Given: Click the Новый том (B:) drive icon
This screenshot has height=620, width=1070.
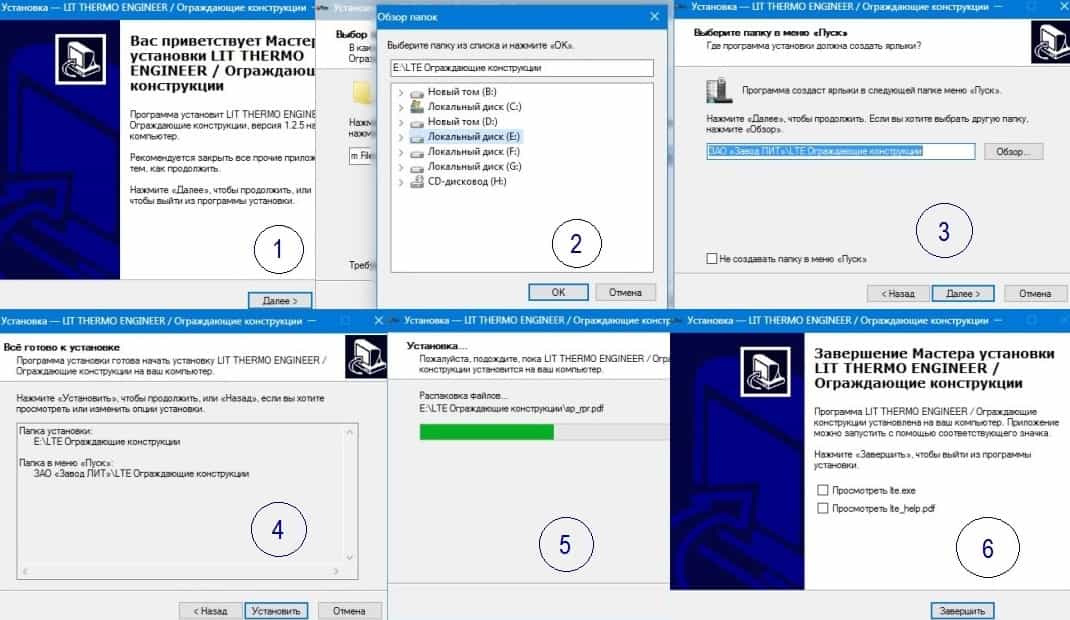Looking at the screenshot, I should [x=417, y=91].
